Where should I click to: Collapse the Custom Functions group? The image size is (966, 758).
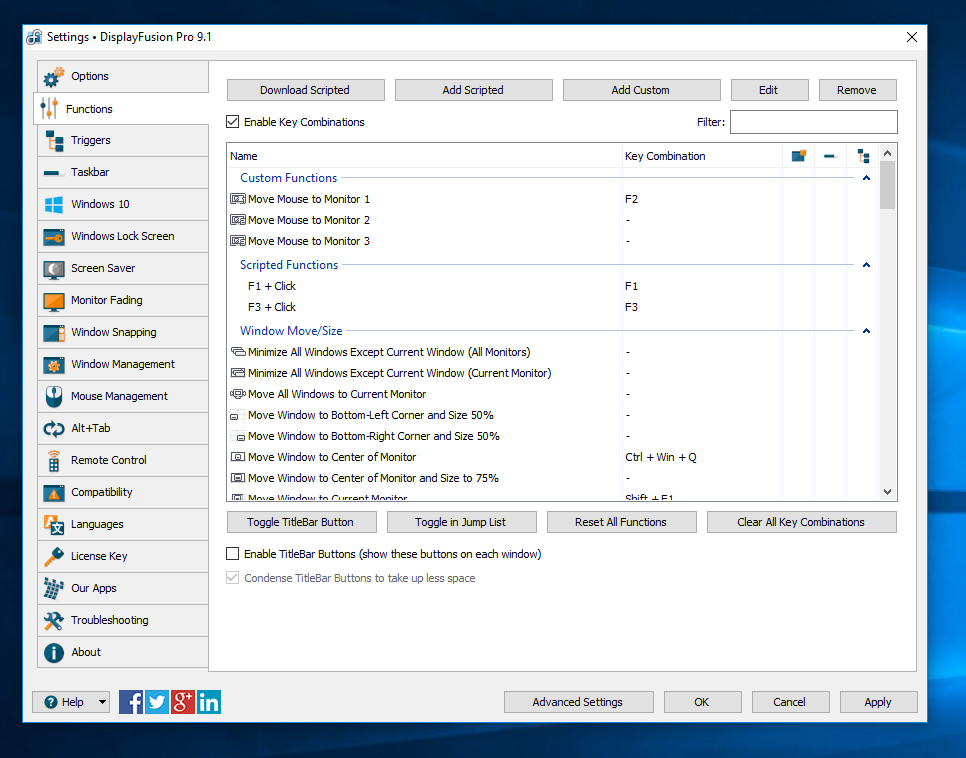pos(866,178)
